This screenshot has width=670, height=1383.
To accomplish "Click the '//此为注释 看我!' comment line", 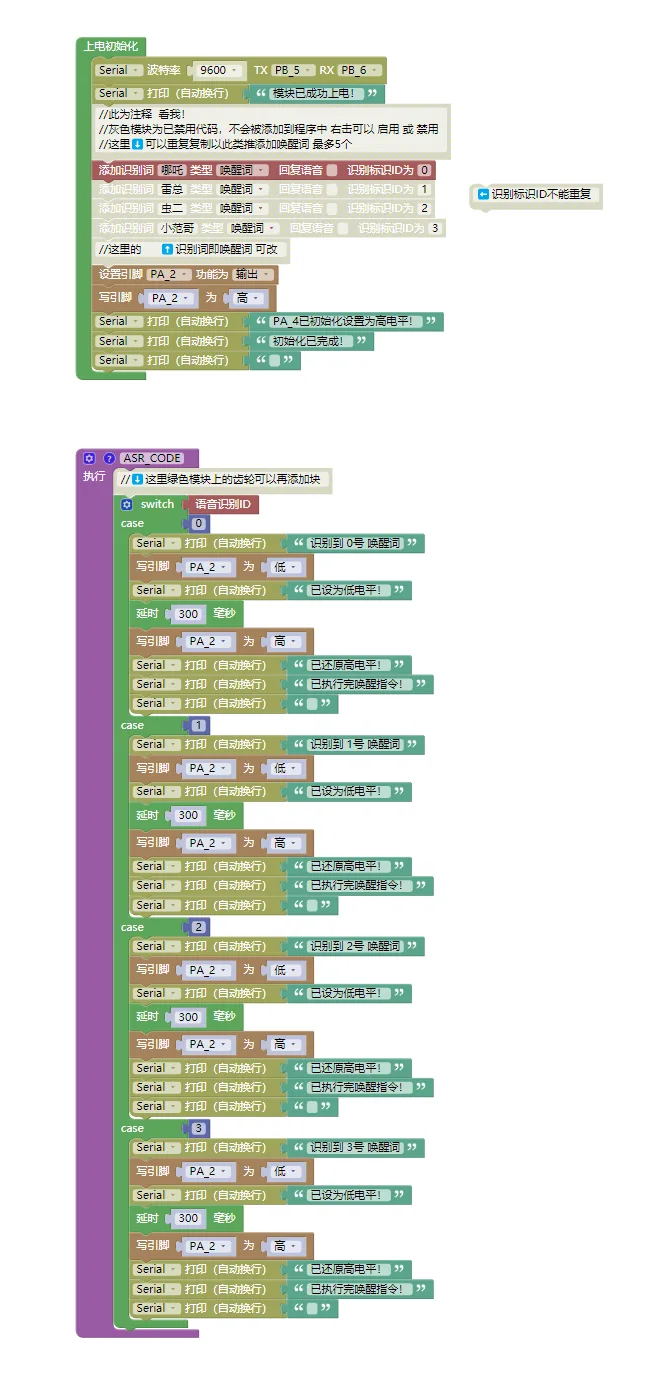I will (141, 115).
